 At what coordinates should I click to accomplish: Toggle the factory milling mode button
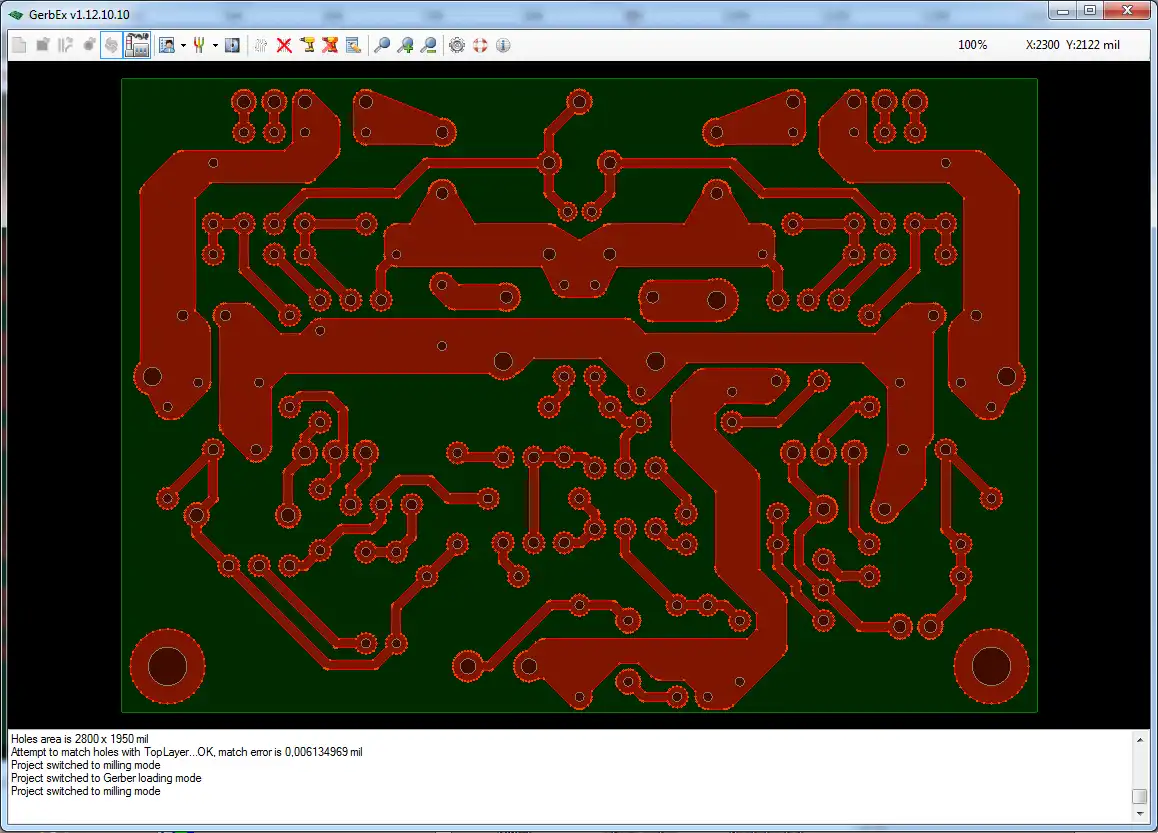pyautogui.click(x=137, y=45)
